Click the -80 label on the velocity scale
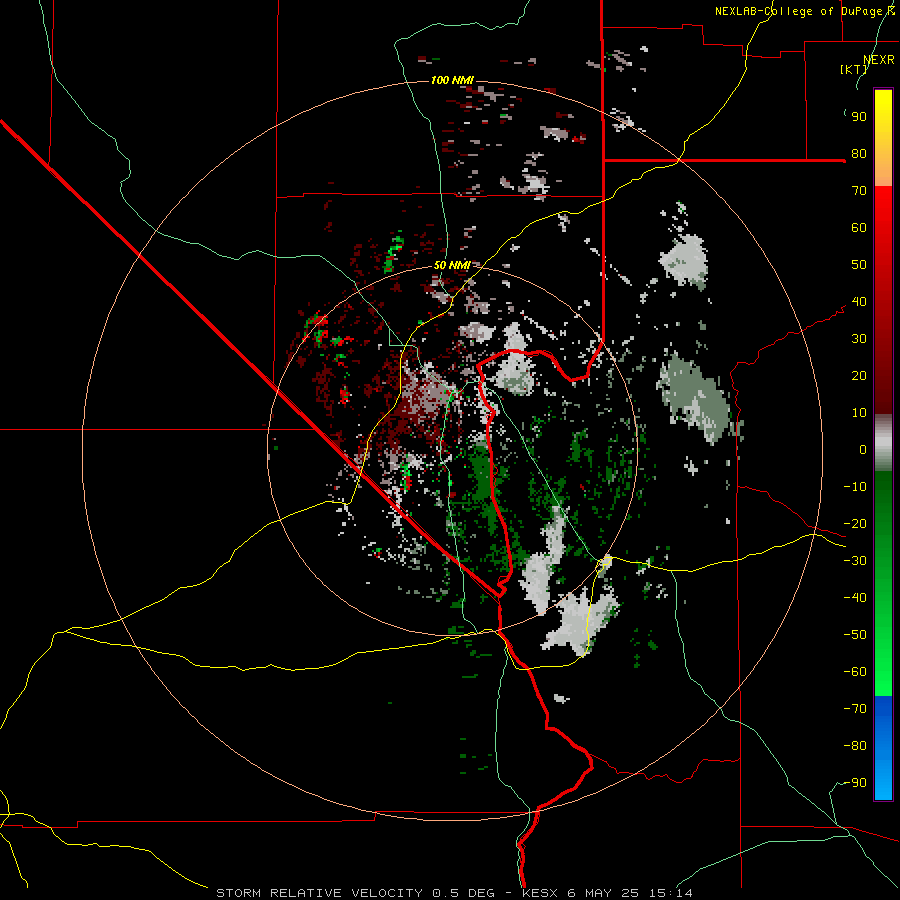Viewport: 900px width, 900px height. point(855,746)
